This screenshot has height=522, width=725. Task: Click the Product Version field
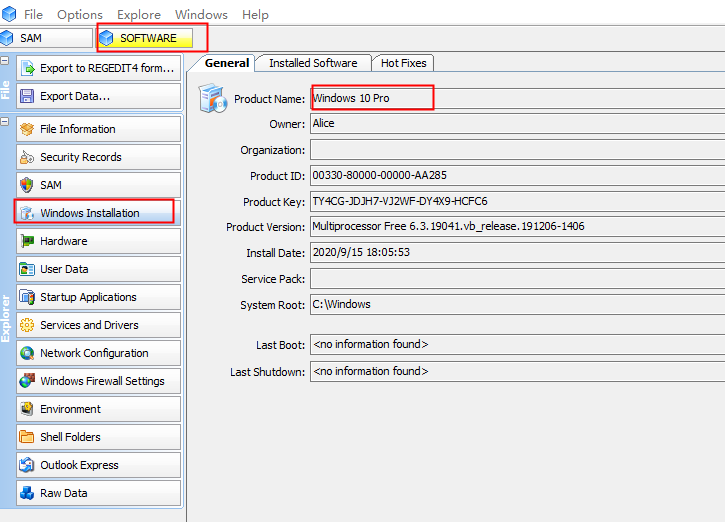pyautogui.click(x=517, y=227)
